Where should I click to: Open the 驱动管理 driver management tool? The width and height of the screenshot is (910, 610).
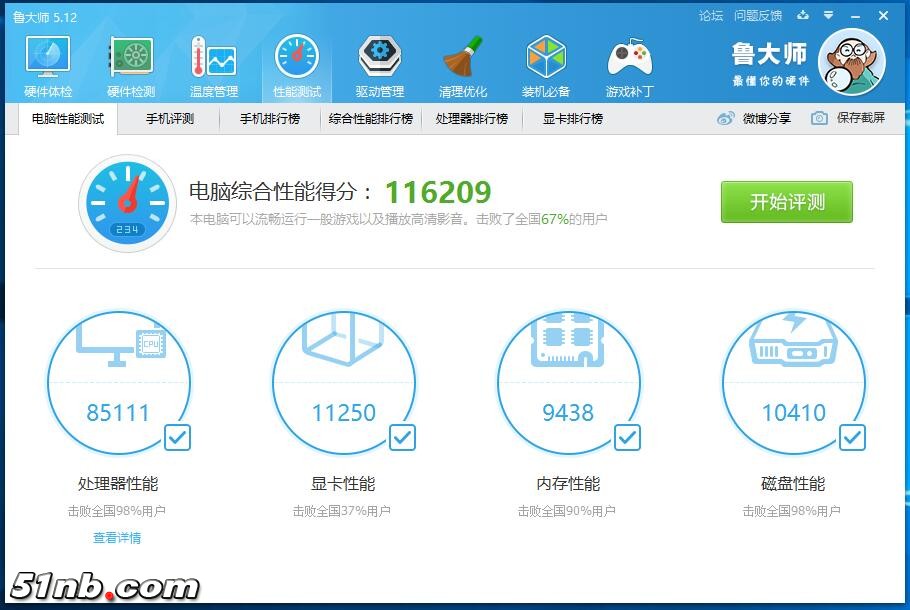pyautogui.click(x=379, y=62)
